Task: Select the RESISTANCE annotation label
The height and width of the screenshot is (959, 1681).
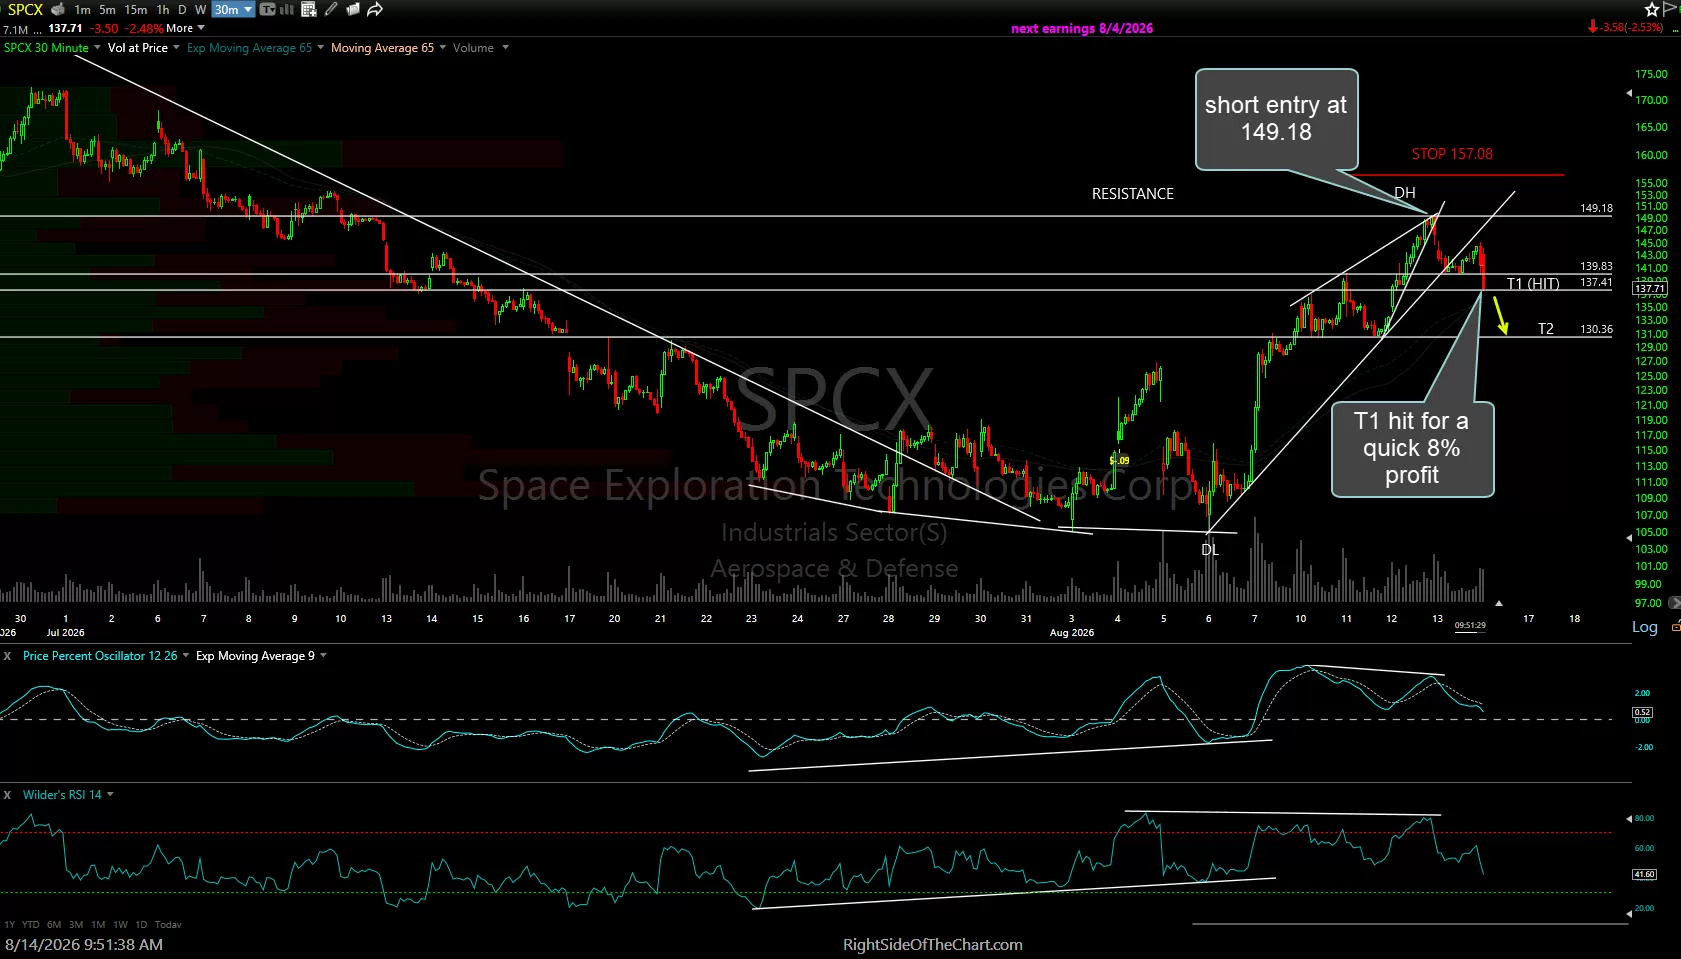Action: pyautogui.click(x=1133, y=194)
